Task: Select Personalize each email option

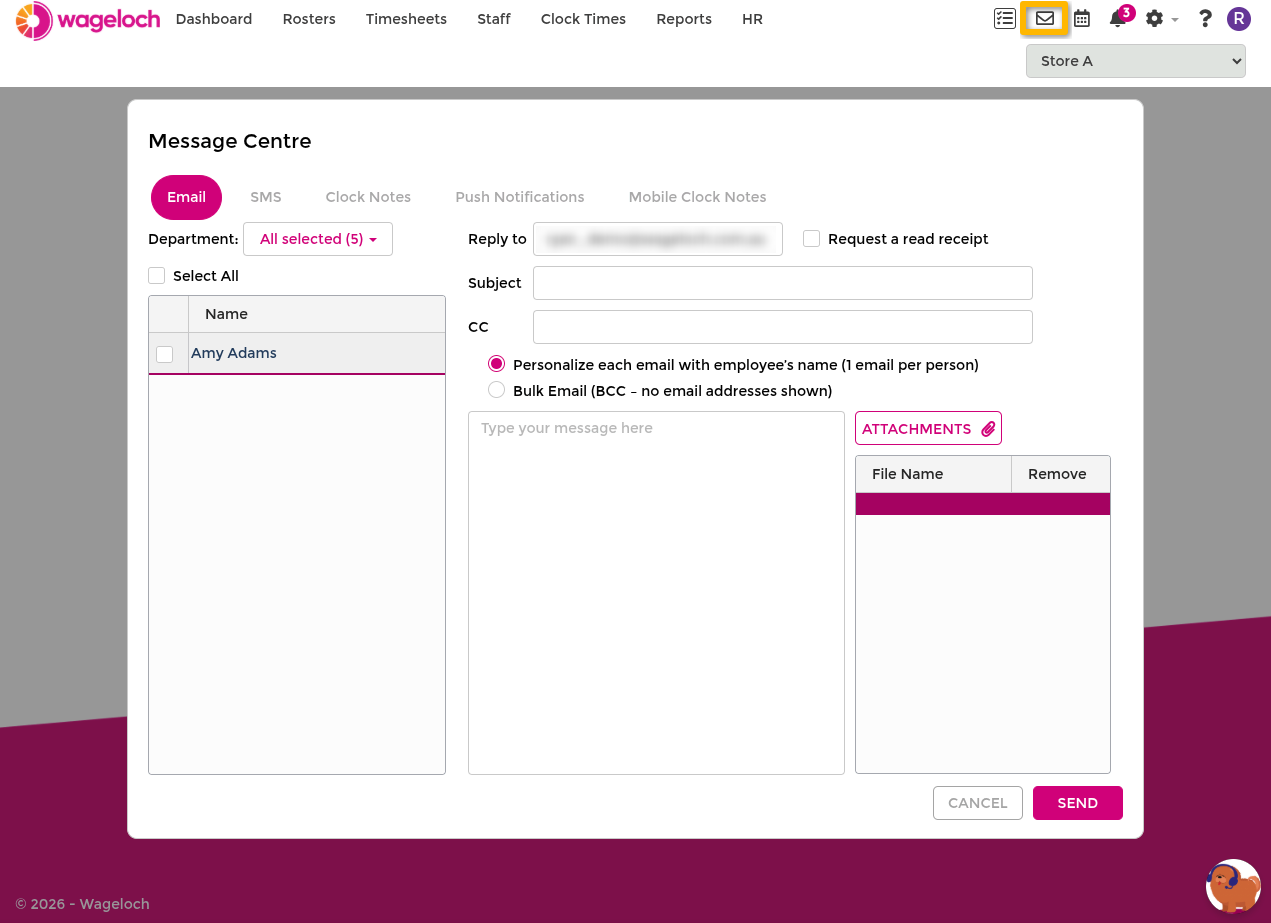Action: coord(496,364)
